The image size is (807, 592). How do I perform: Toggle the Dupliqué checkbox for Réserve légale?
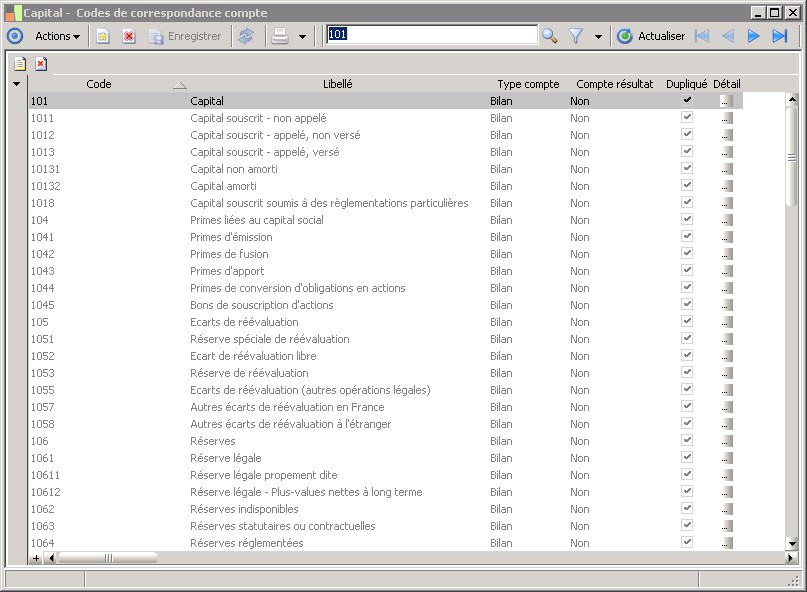[x=686, y=458]
